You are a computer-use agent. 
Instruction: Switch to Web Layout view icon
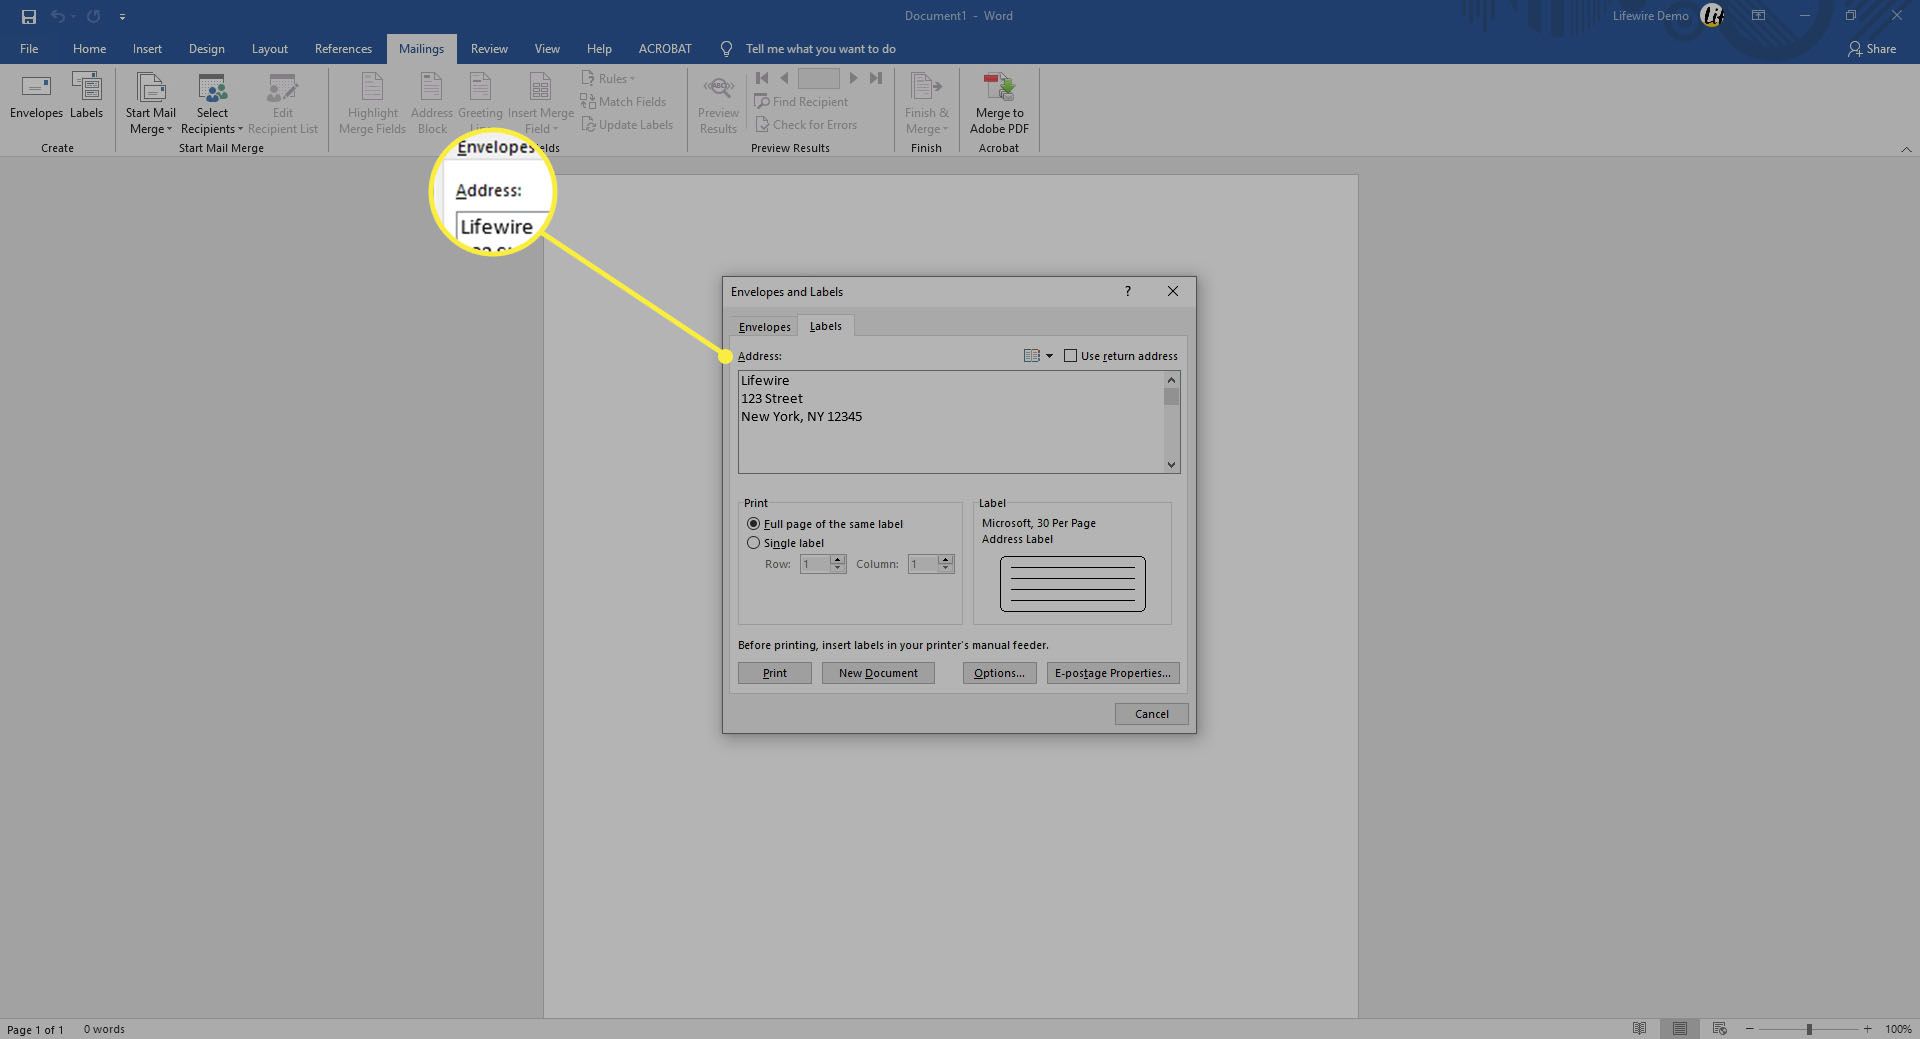[1720, 1028]
